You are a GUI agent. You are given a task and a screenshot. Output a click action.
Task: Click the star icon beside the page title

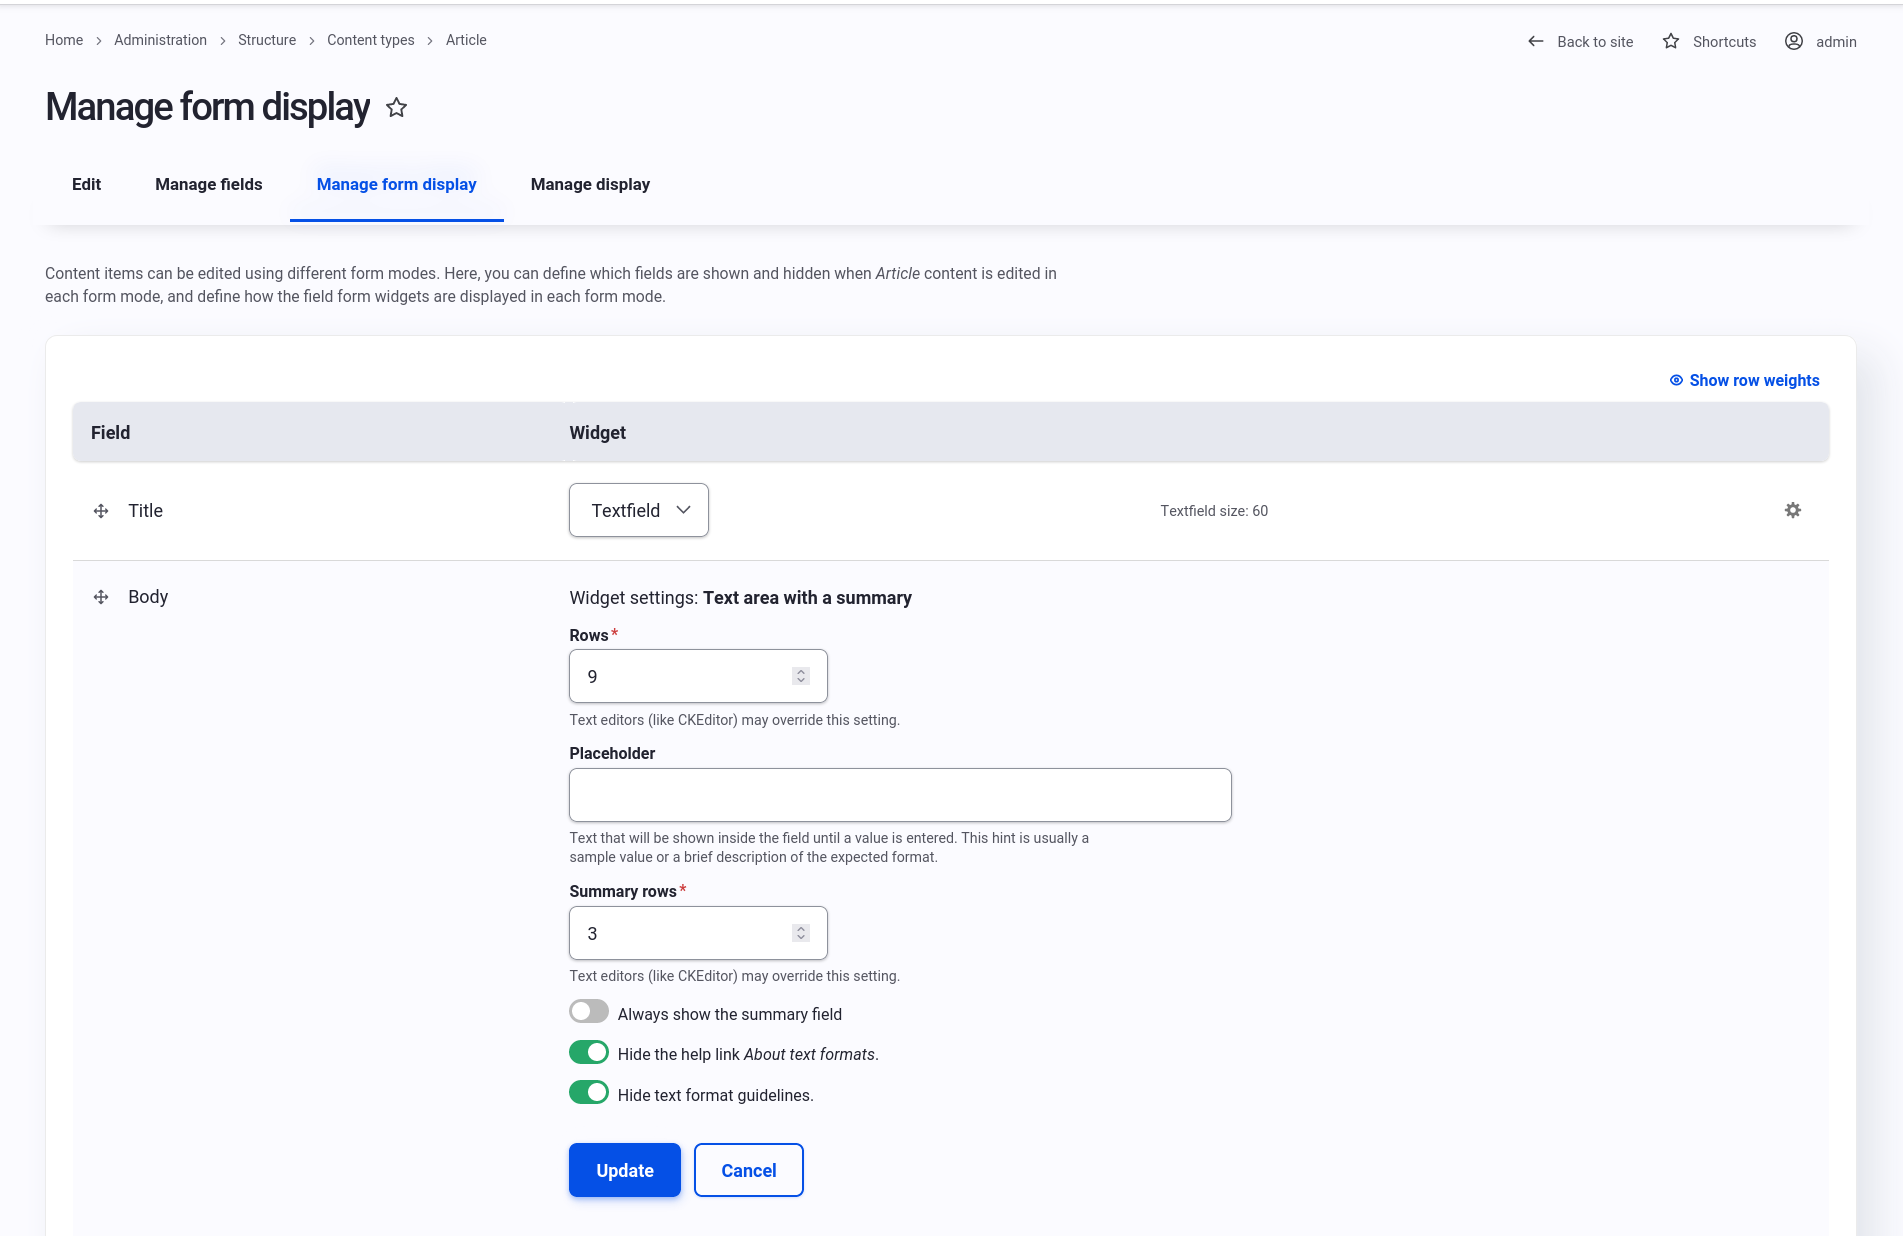(397, 108)
